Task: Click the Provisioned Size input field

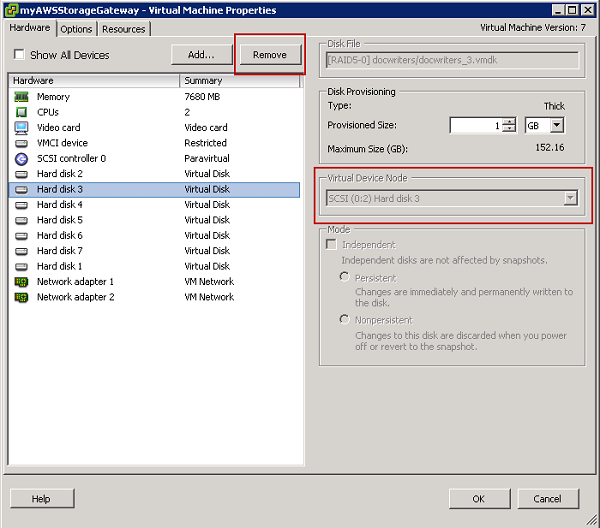Action: (x=475, y=125)
